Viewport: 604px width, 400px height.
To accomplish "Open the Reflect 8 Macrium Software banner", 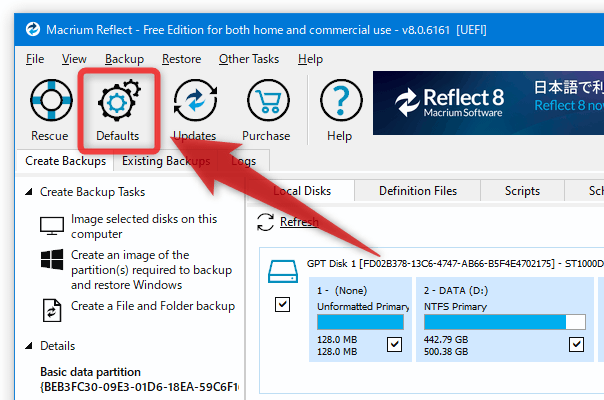I will coord(488,103).
